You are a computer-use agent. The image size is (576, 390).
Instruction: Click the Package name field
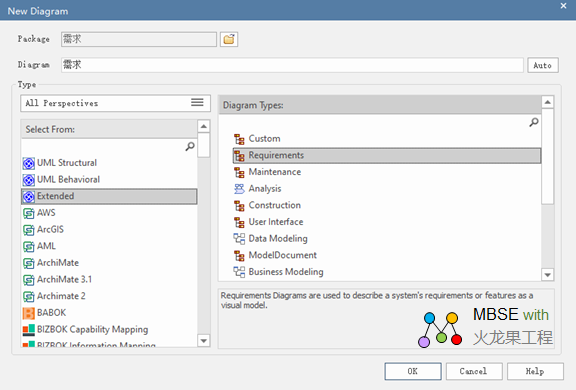click(139, 39)
